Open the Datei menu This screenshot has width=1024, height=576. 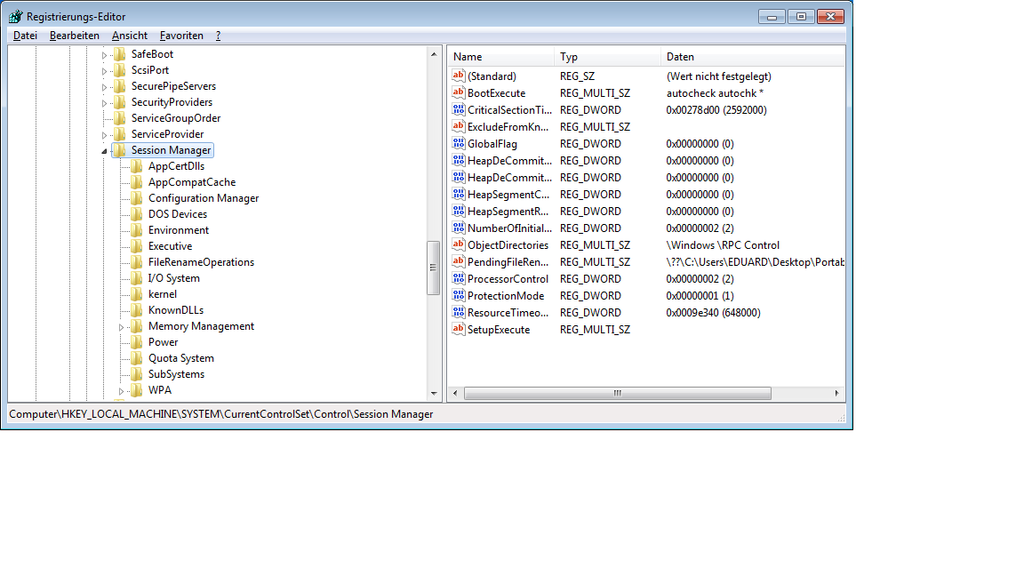(x=25, y=36)
